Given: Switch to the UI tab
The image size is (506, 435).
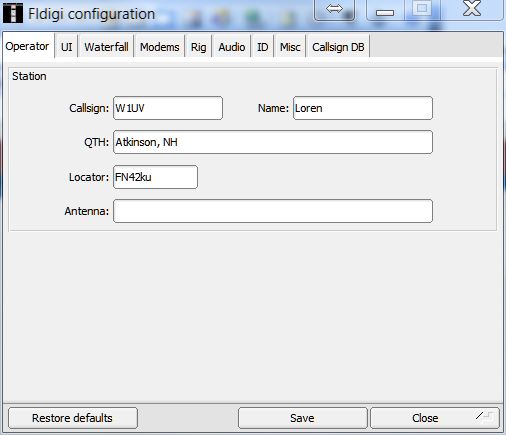Looking at the screenshot, I should pyautogui.click(x=66, y=47).
